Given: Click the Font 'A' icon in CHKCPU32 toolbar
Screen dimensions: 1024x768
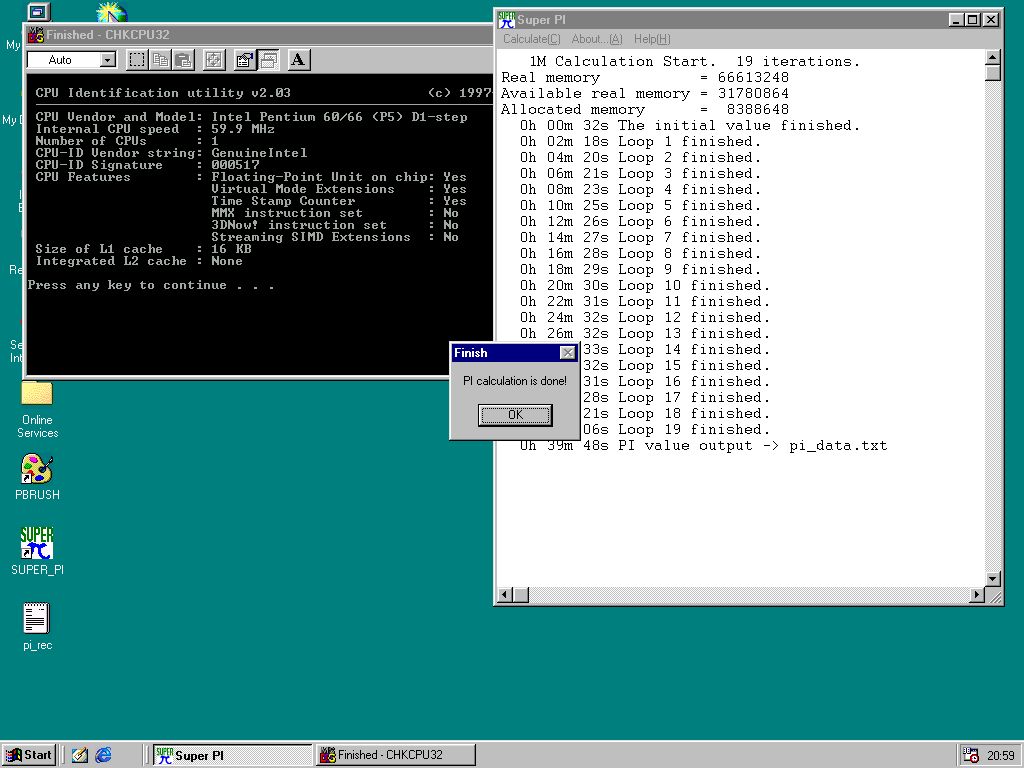Looking at the screenshot, I should (x=298, y=60).
